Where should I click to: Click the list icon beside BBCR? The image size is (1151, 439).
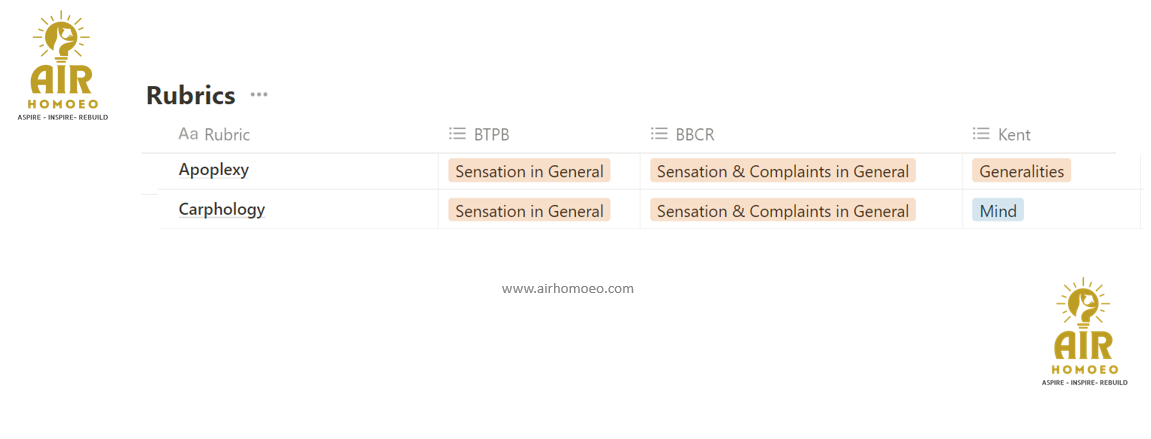coord(659,134)
